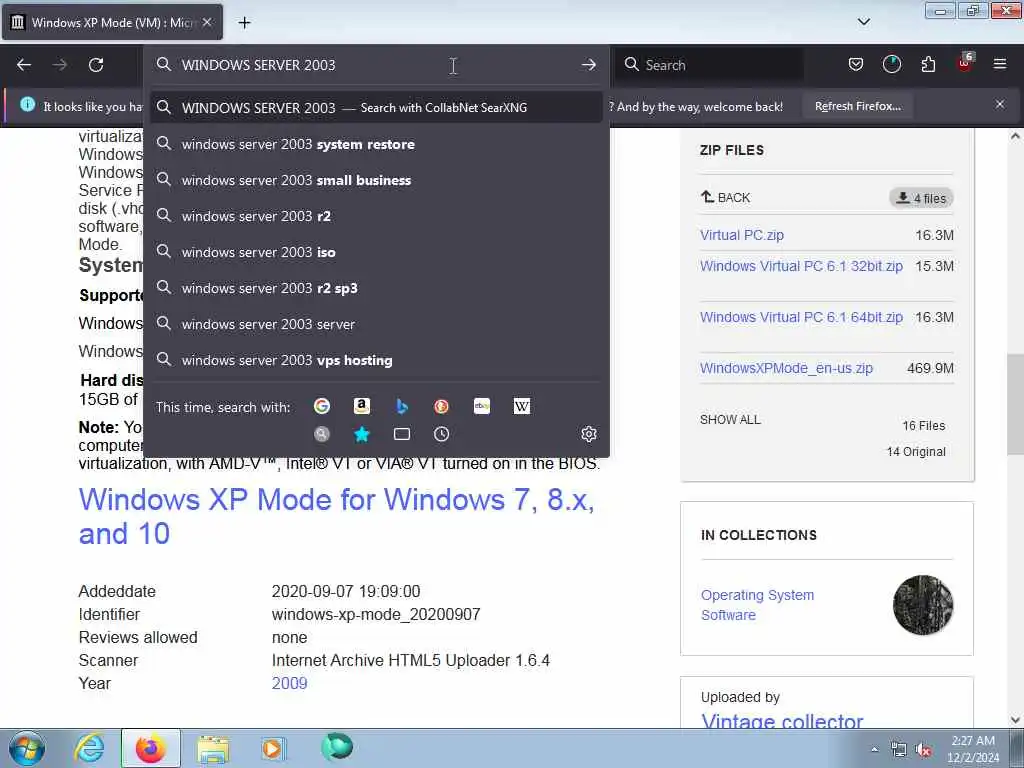
Task: Search this time with eBay
Action: [x=482, y=406]
